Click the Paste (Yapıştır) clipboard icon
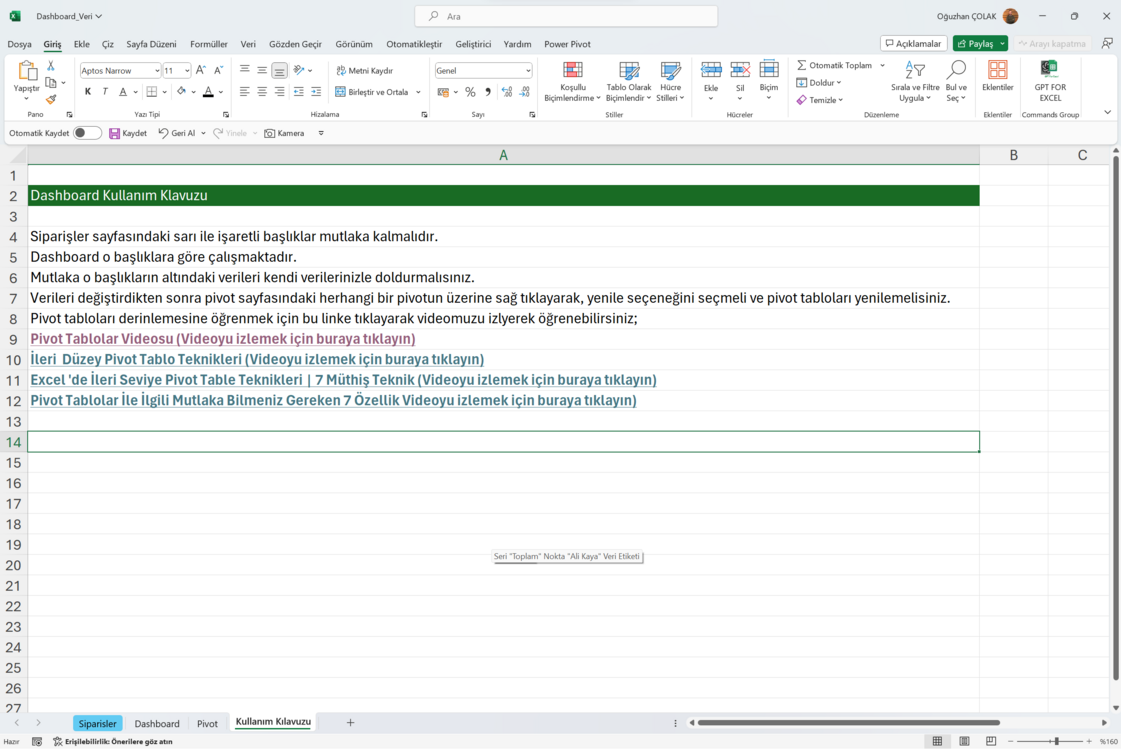 click(26, 70)
